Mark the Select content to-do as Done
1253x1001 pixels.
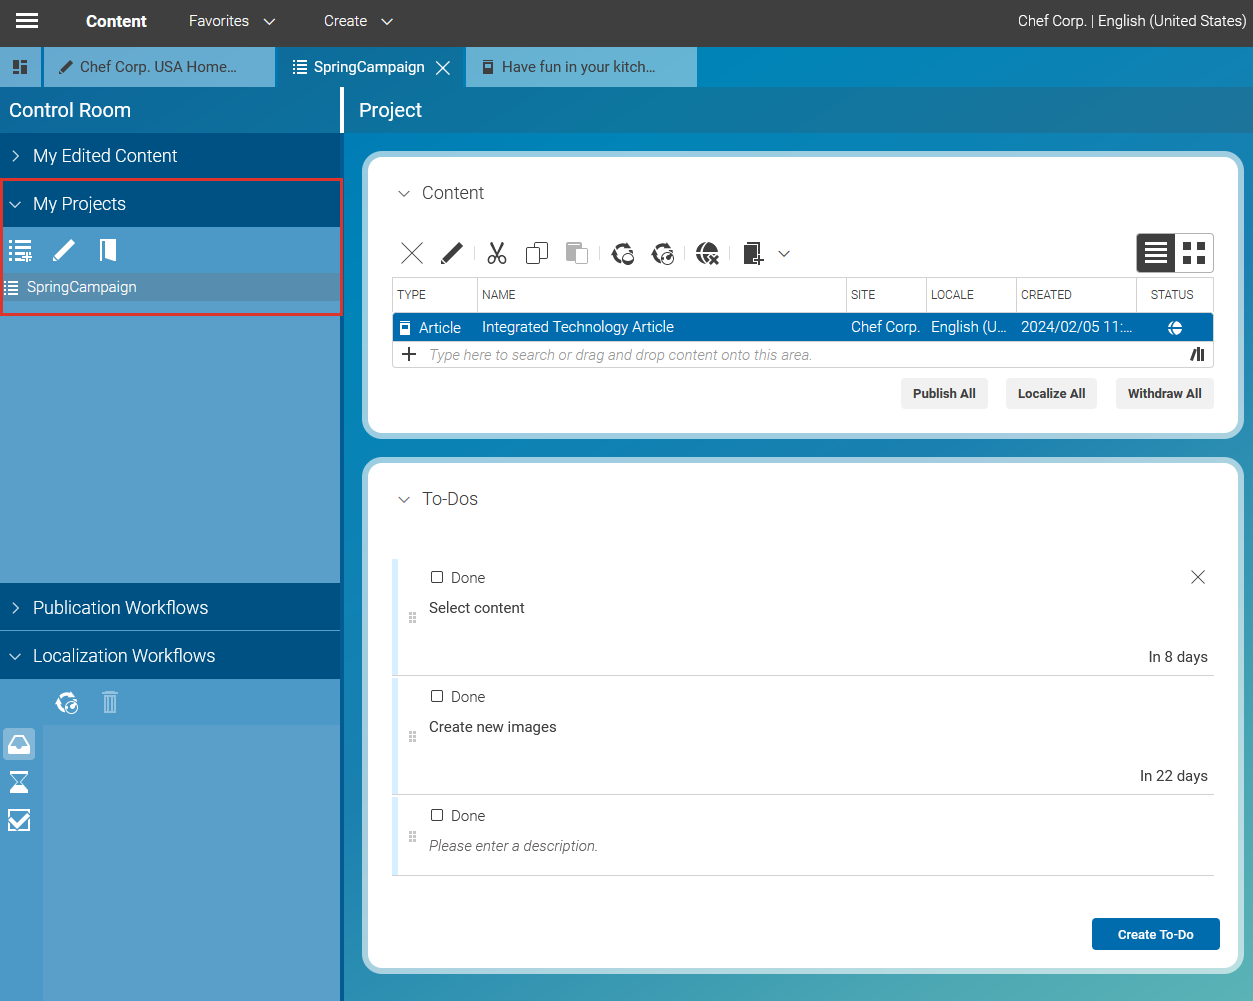(437, 577)
